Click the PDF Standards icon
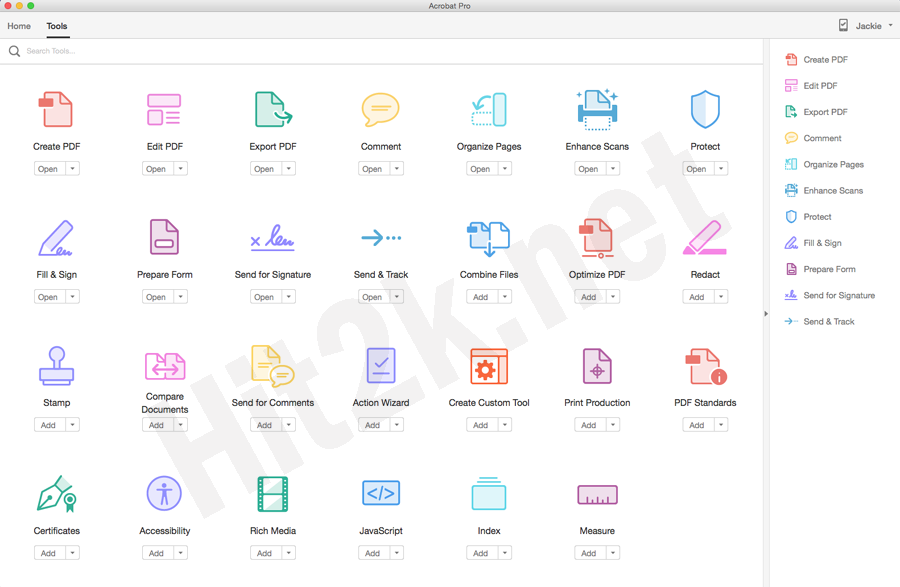Image resolution: width=900 pixels, height=587 pixels. 705,366
